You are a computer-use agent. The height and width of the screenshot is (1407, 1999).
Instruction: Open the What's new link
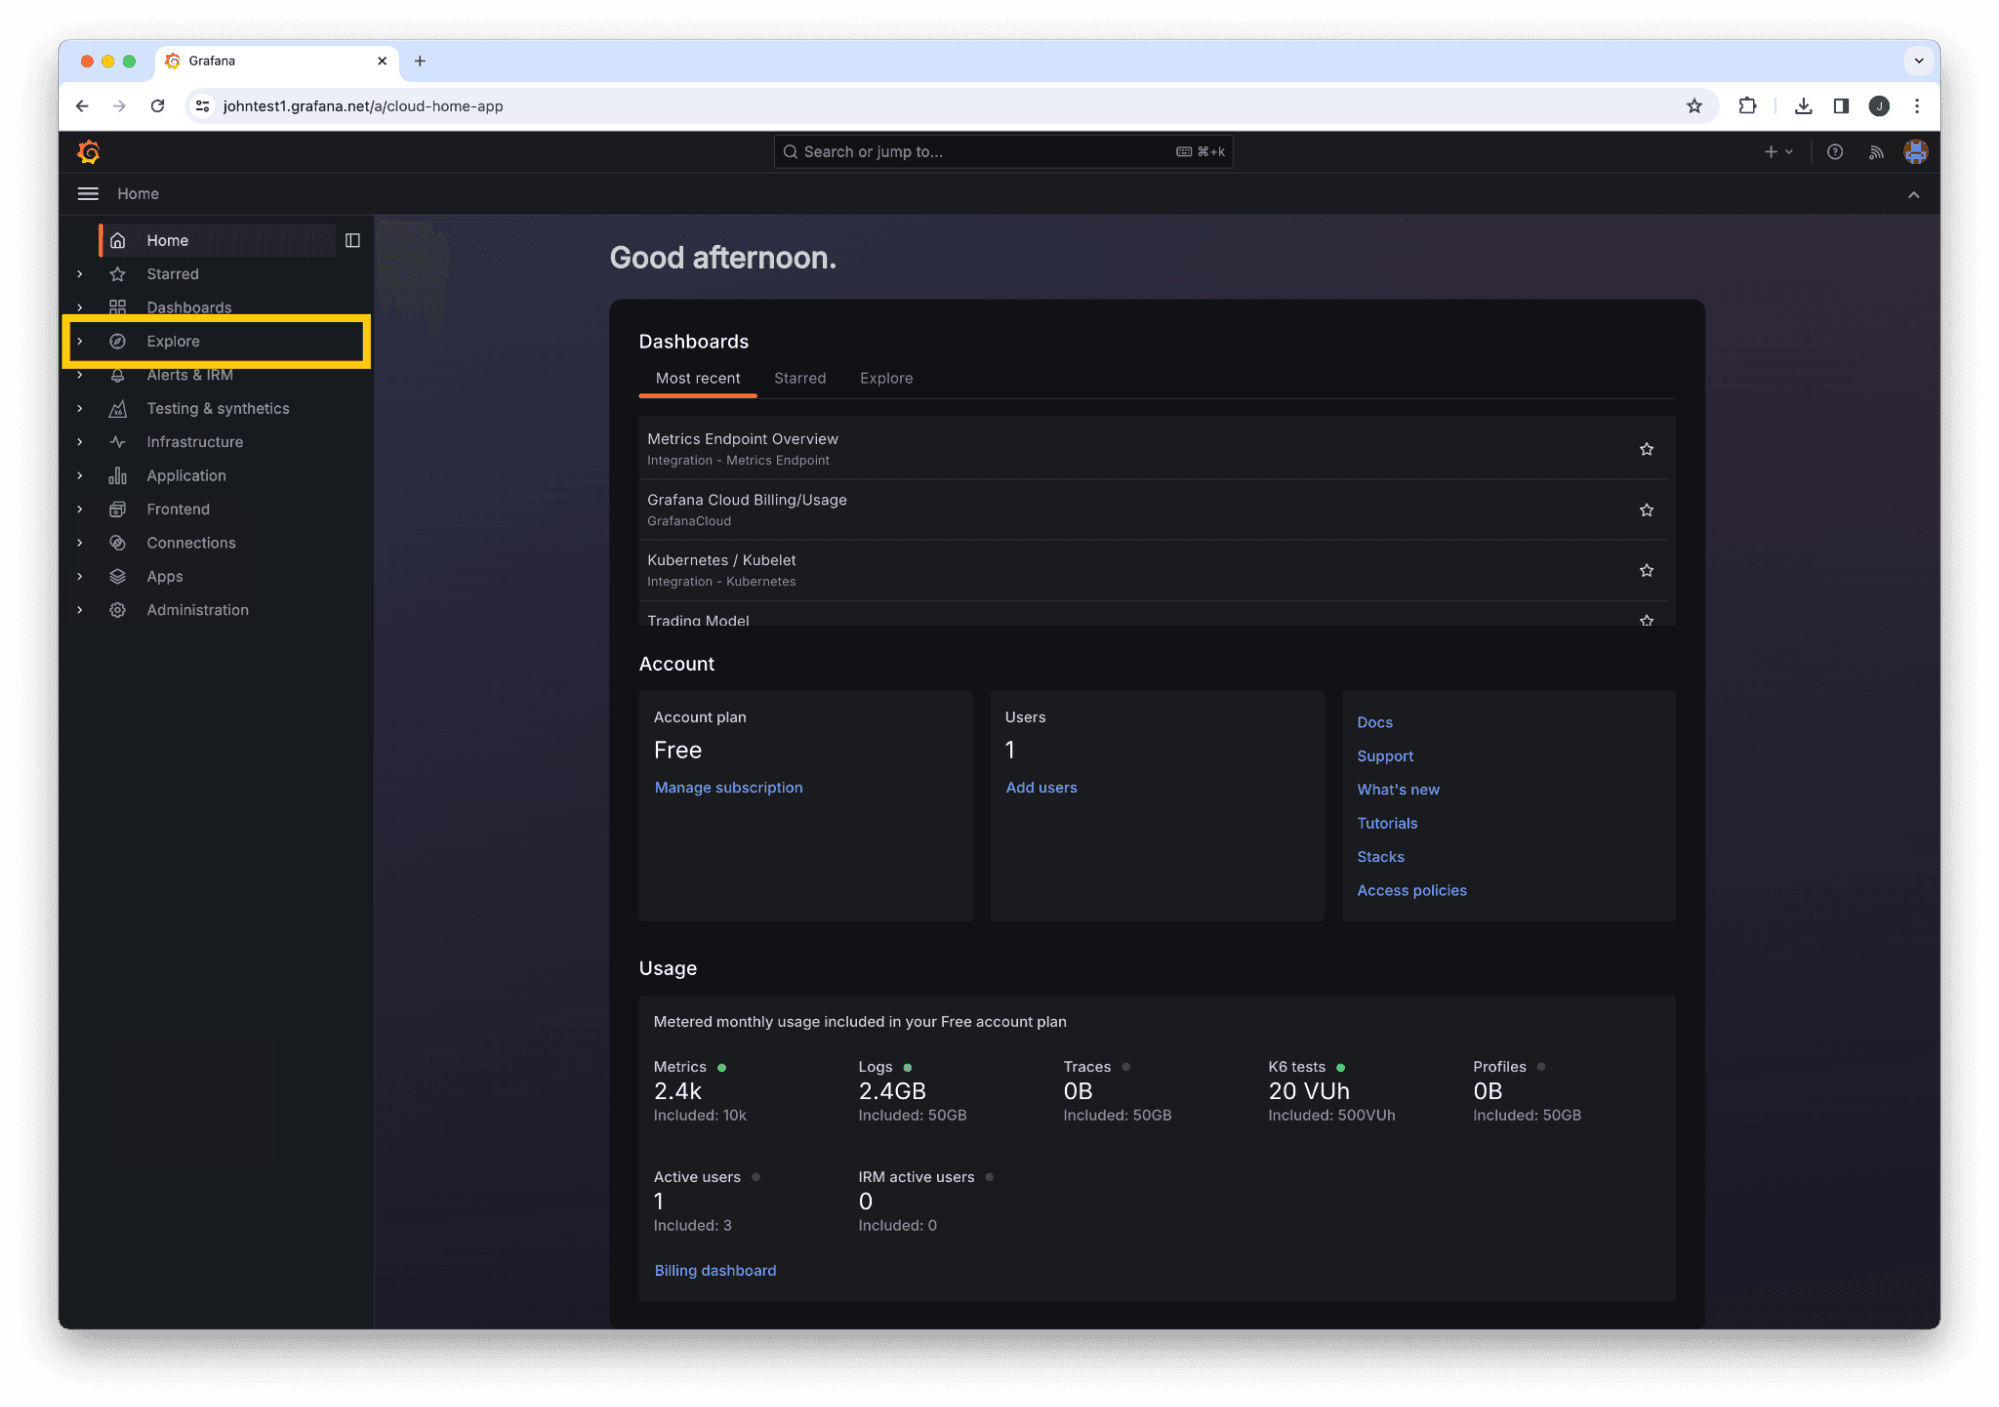(x=1398, y=790)
